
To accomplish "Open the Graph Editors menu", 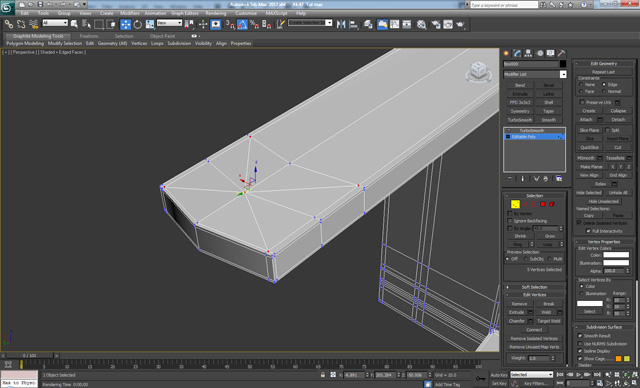I will pos(184,13).
